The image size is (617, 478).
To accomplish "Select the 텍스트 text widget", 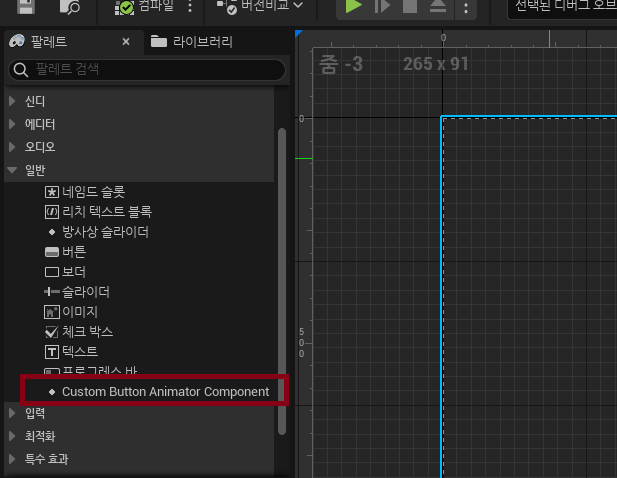I will (x=71, y=351).
